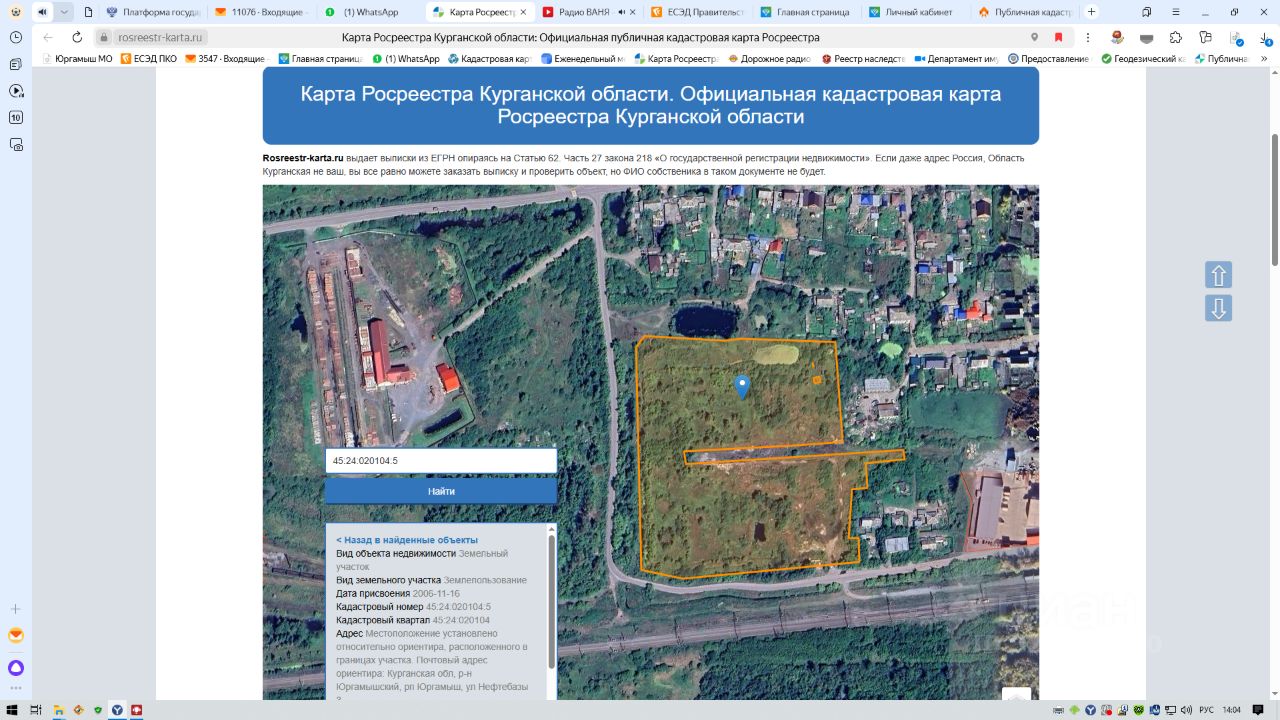1280x720 pixels.
Task: Click the Вид земельного участка Землепользование row
Action: pyautogui.click(x=431, y=580)
